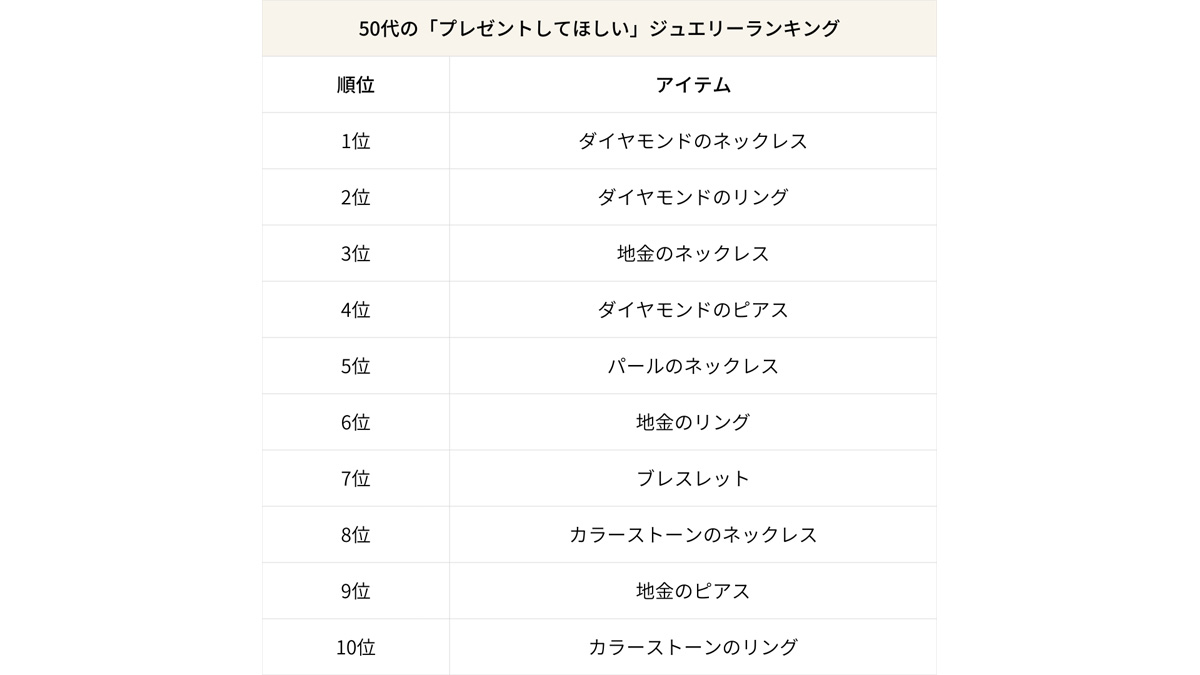Click カラーストーンのネックレス item text
This screenshot has height=675, width=1200.
pyautogui.click(x=693, y=535)
